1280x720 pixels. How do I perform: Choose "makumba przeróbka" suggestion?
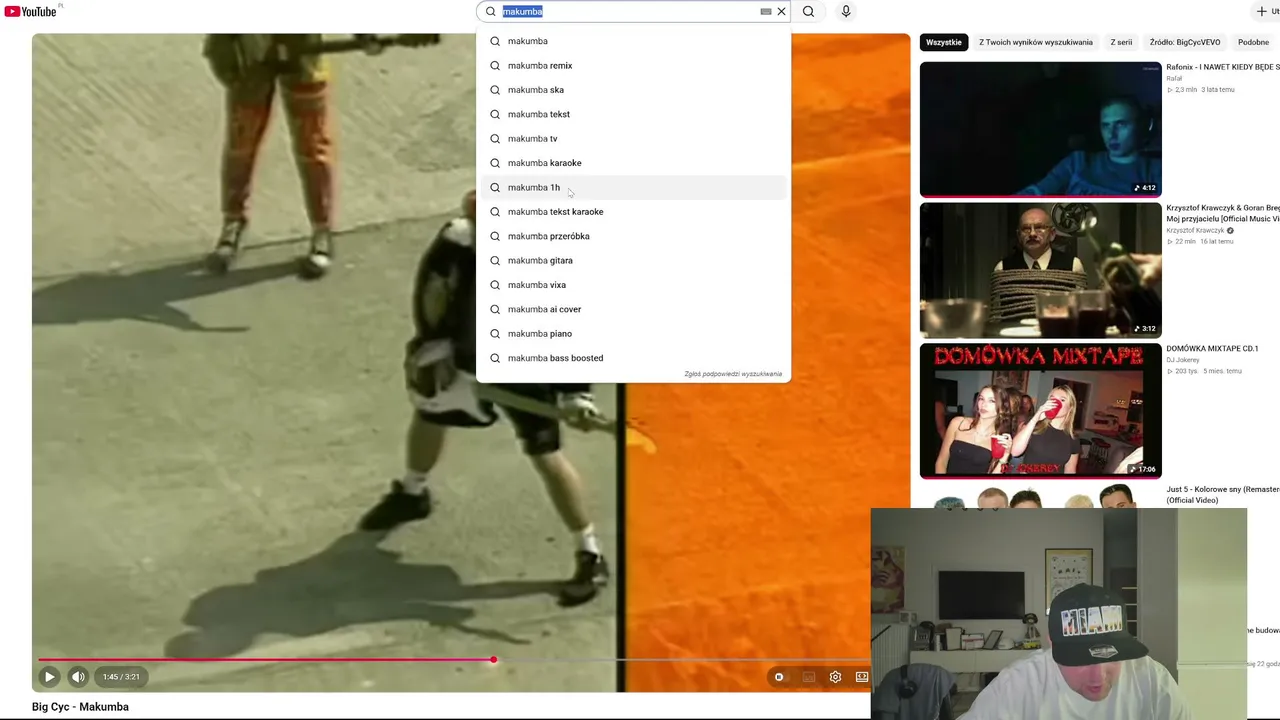[x=633, y=236]
